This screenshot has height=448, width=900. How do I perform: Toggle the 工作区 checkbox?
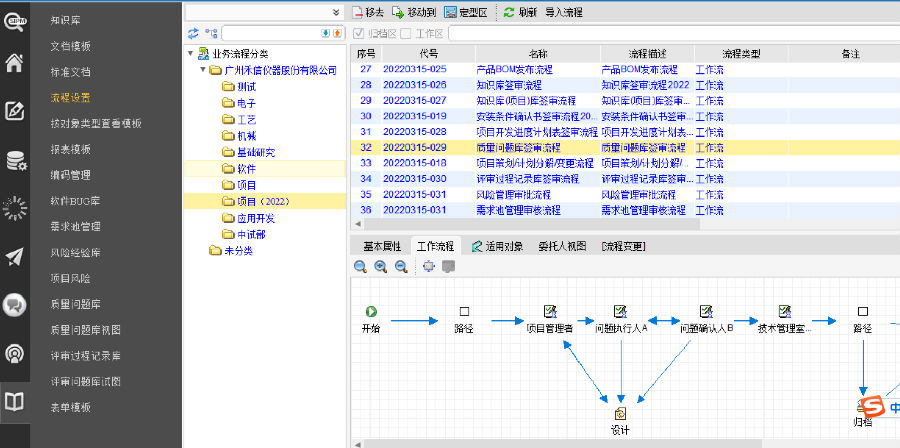[406, 33]
